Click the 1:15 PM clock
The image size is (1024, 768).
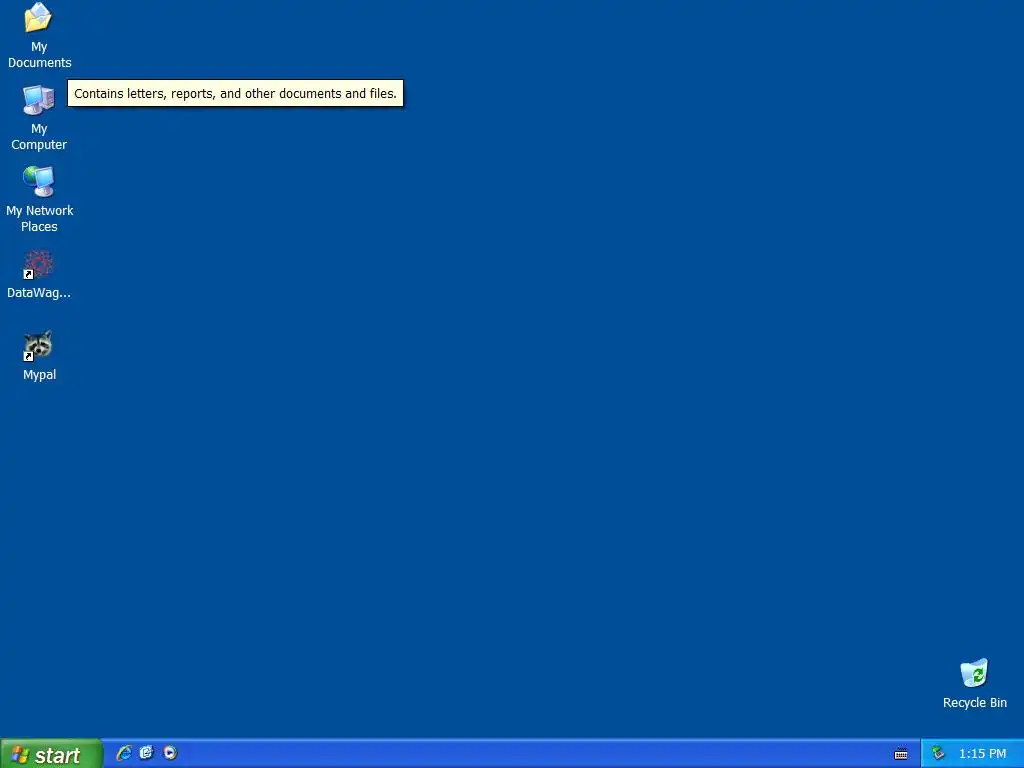(982, 754)
